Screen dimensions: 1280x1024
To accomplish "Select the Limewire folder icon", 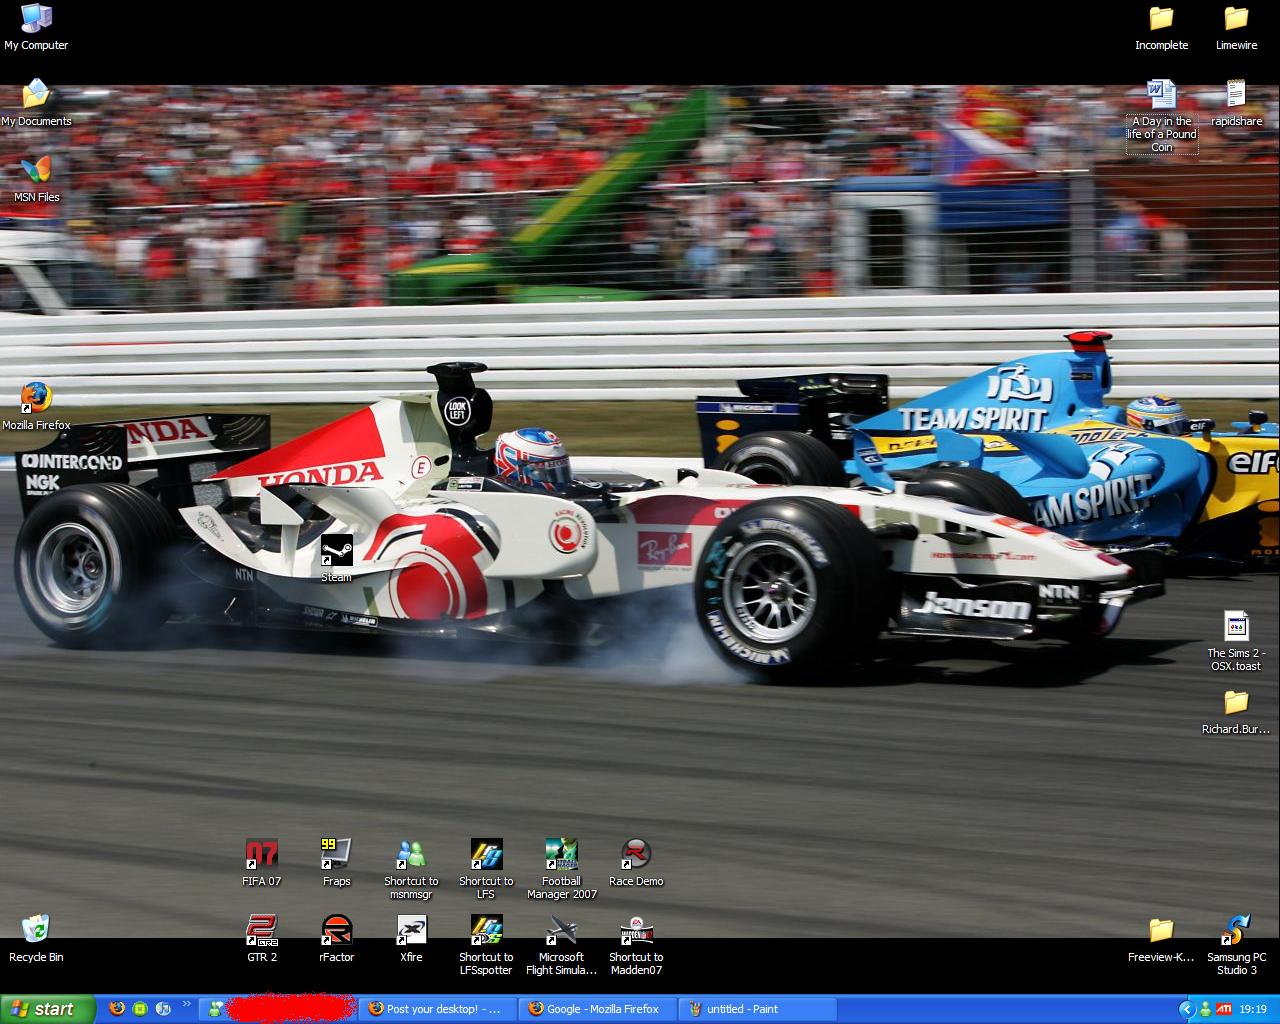I will point(1236,27).
